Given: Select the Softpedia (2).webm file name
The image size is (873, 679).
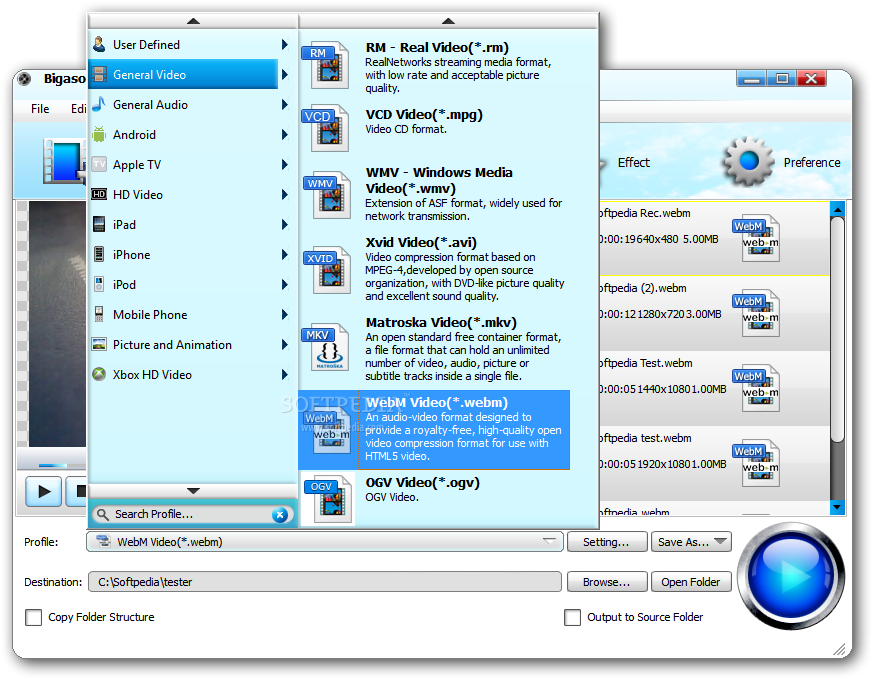Looking at the screenshot, I should tap(643, 288).
